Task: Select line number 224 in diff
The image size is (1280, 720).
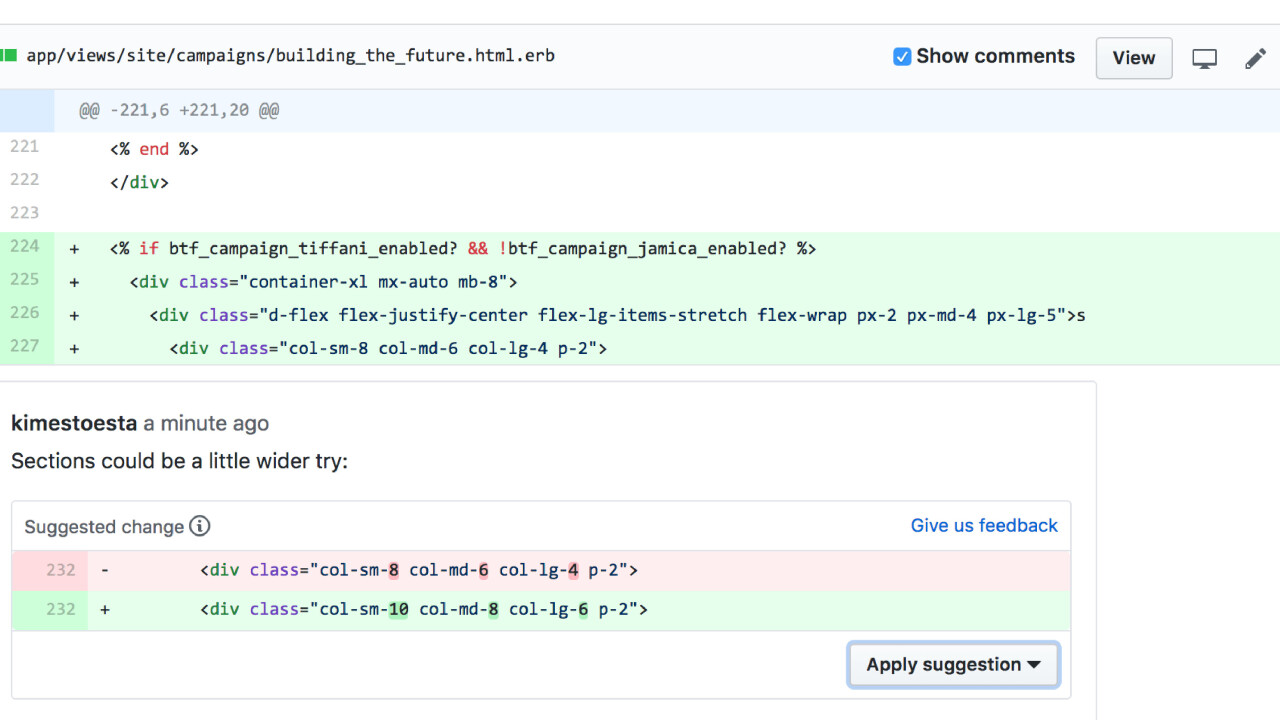Action: pyautogui.click(x=25, y=247)
